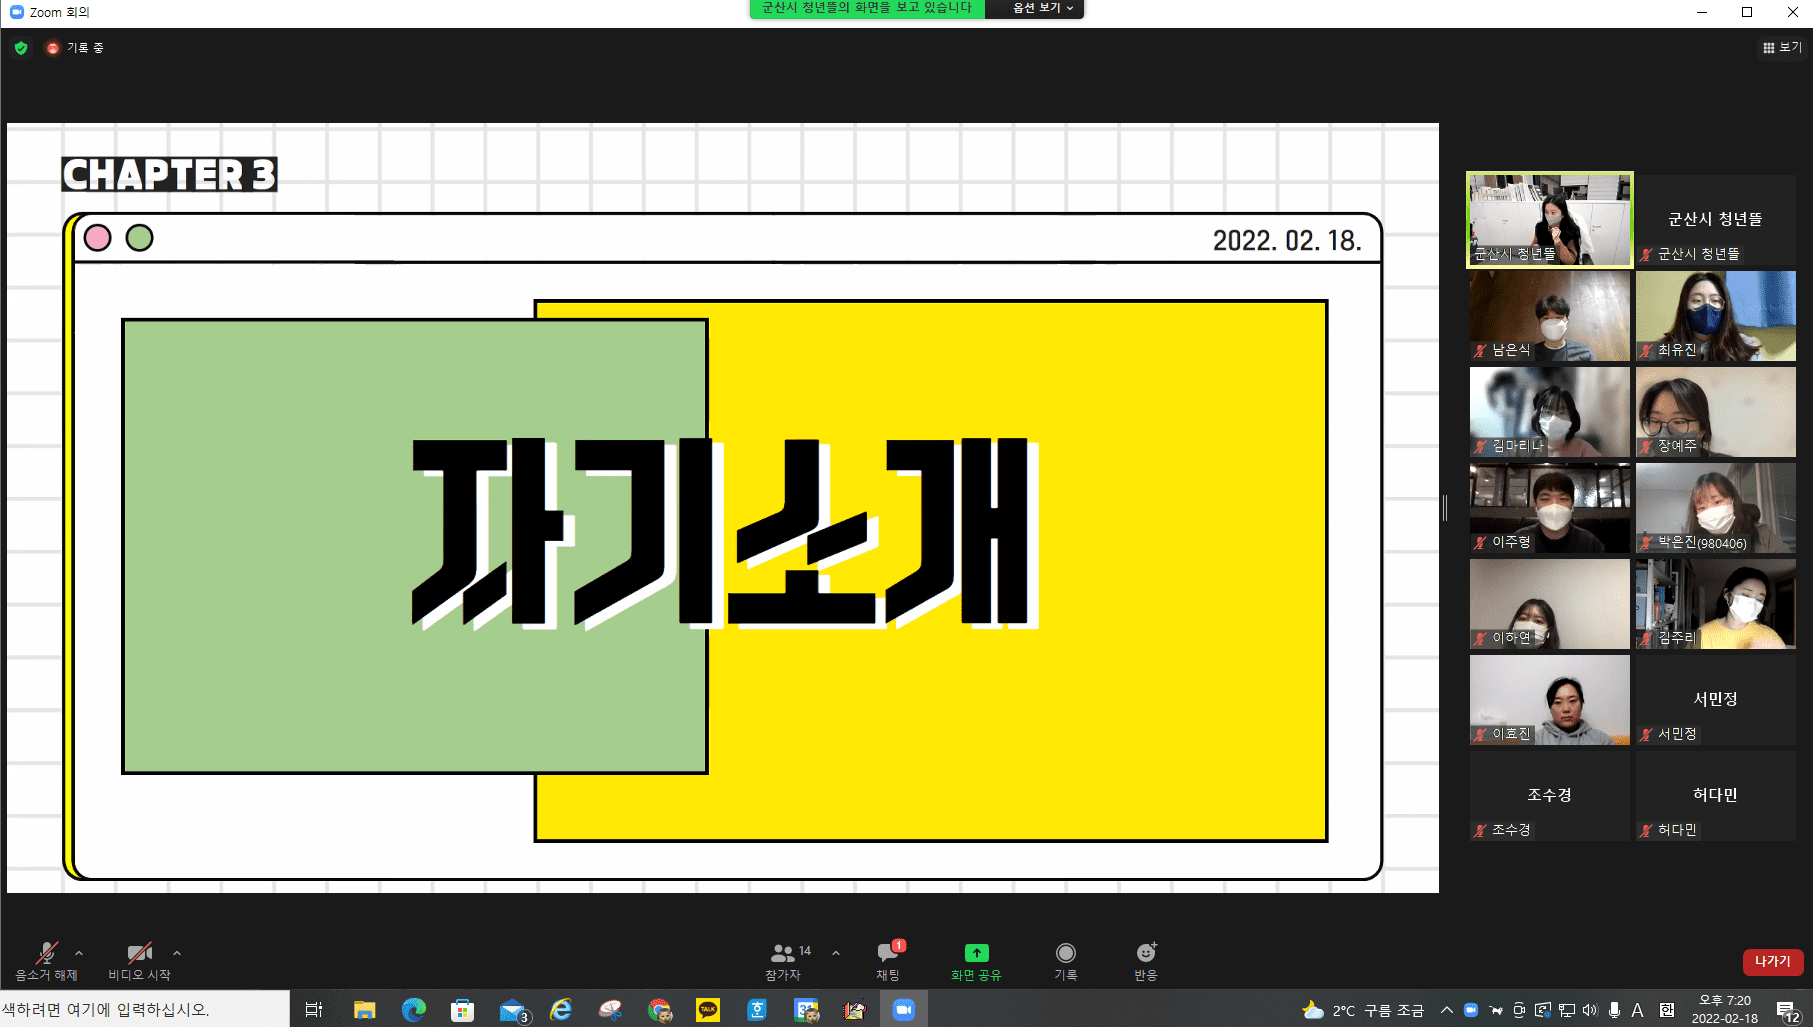Click the CHAPTER 3 heading on the slide

tap(169, 175)
